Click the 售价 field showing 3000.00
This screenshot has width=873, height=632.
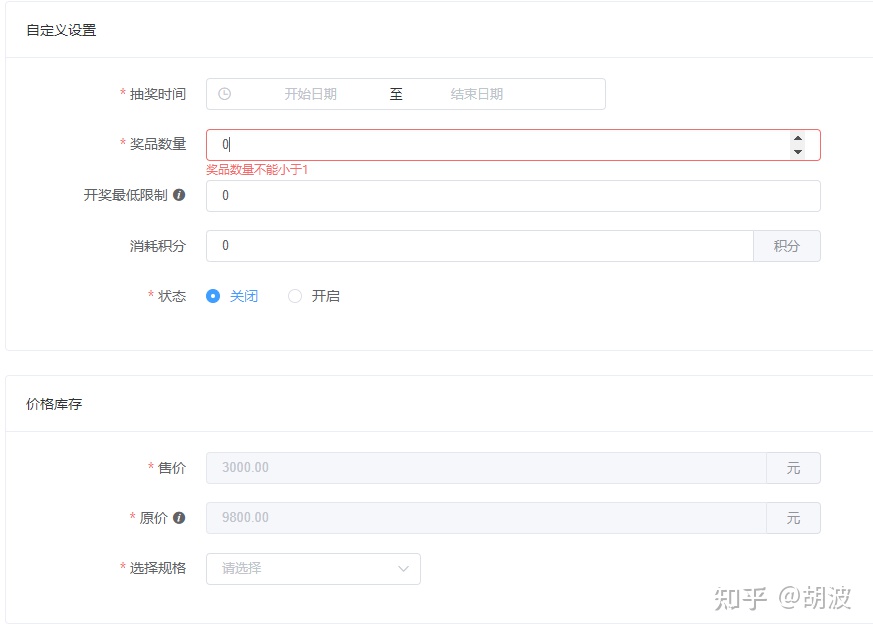(x=486, y=468)
